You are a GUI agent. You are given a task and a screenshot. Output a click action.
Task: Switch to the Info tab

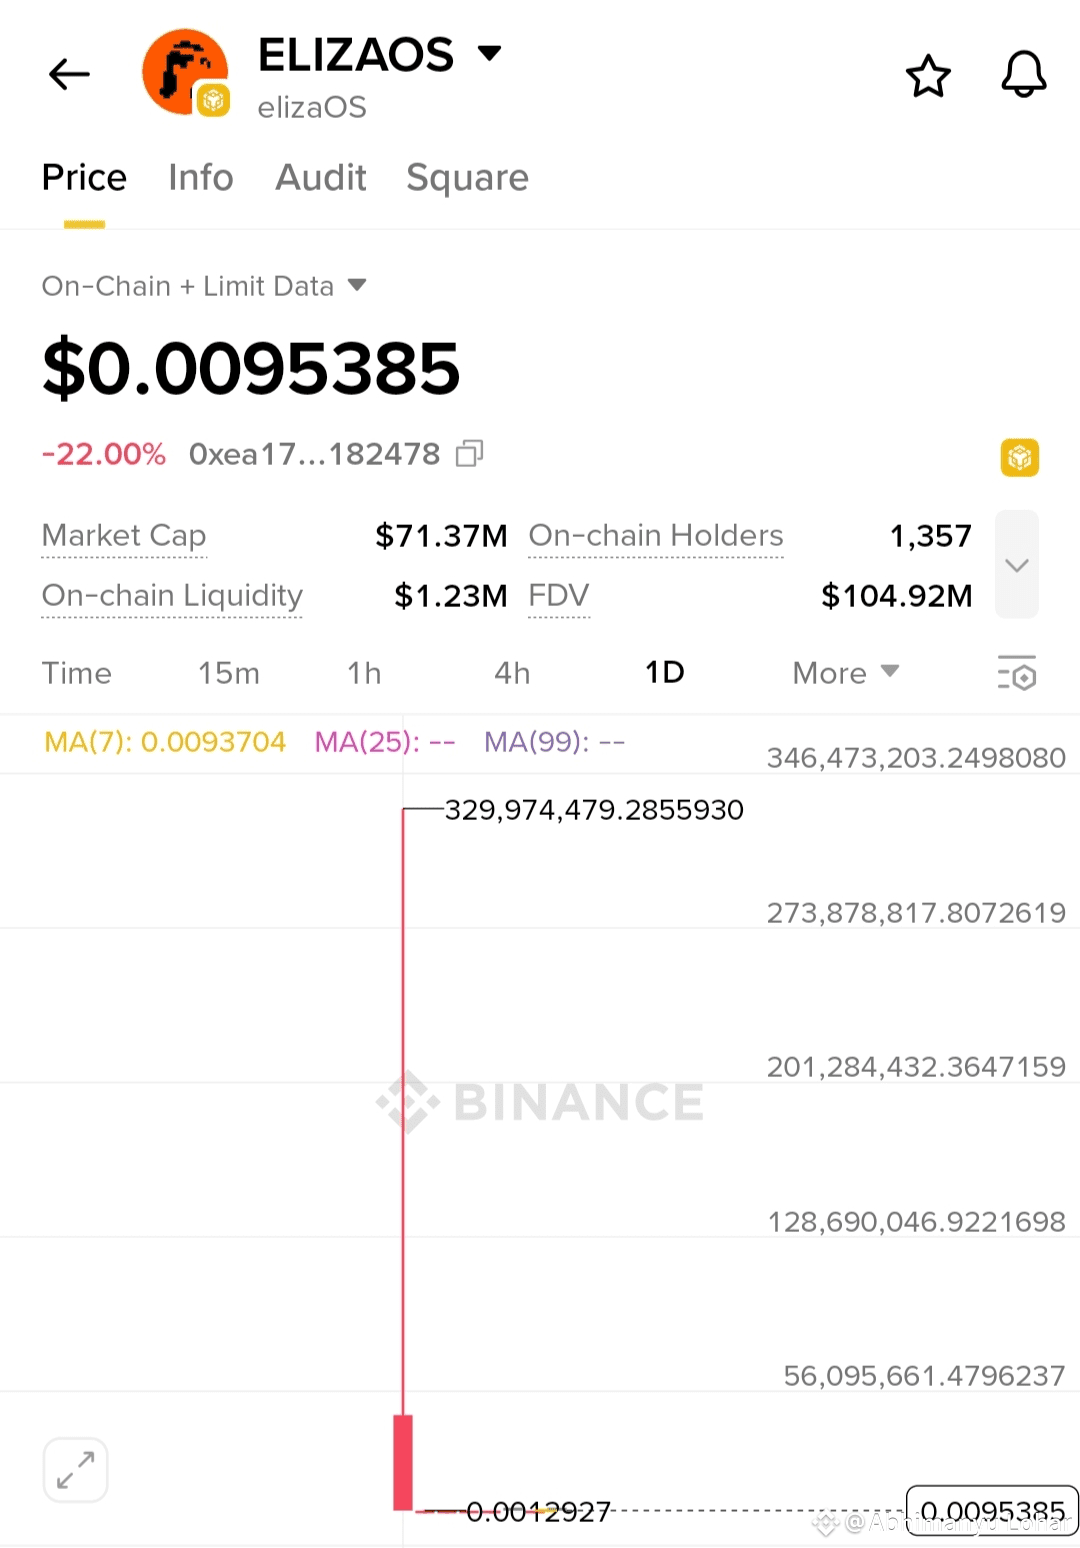click(x=200, y=178)
